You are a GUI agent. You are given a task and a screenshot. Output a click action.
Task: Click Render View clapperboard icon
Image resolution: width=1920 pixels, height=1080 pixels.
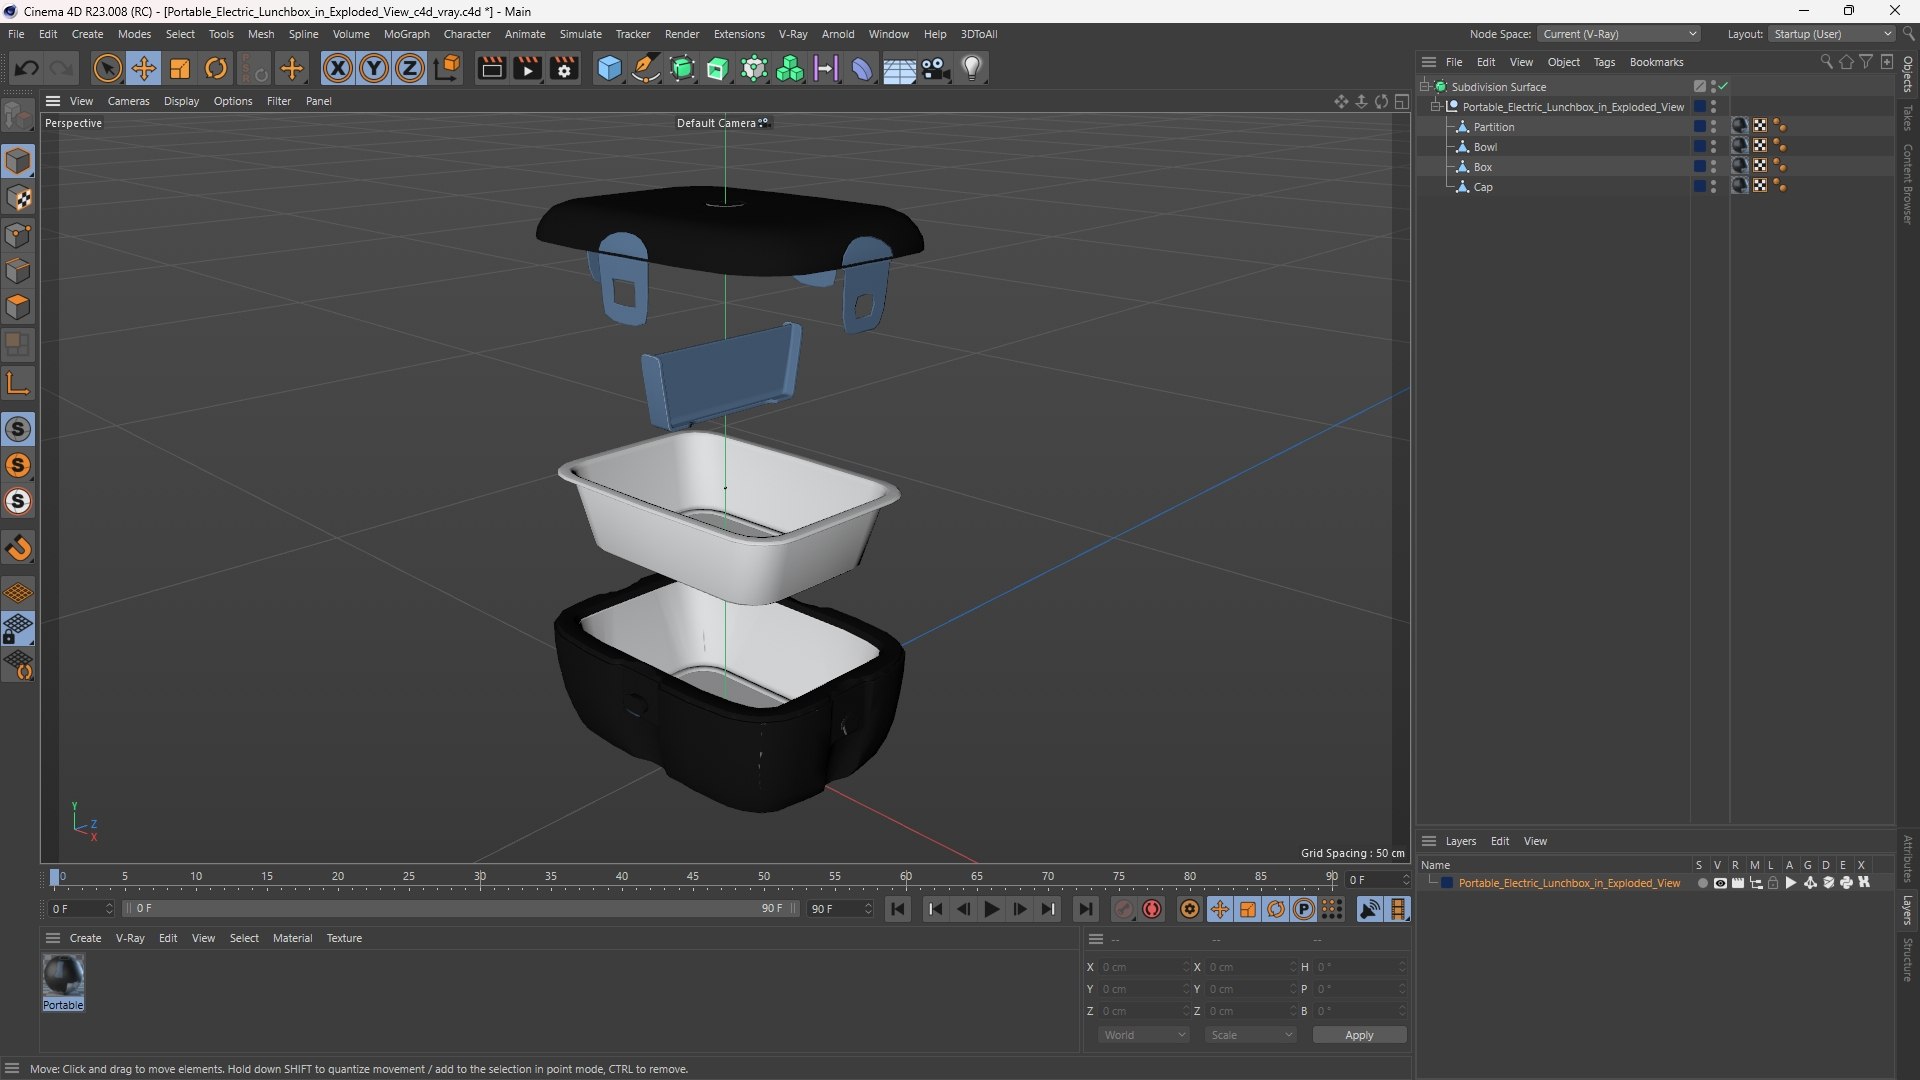tap(491, 68)
